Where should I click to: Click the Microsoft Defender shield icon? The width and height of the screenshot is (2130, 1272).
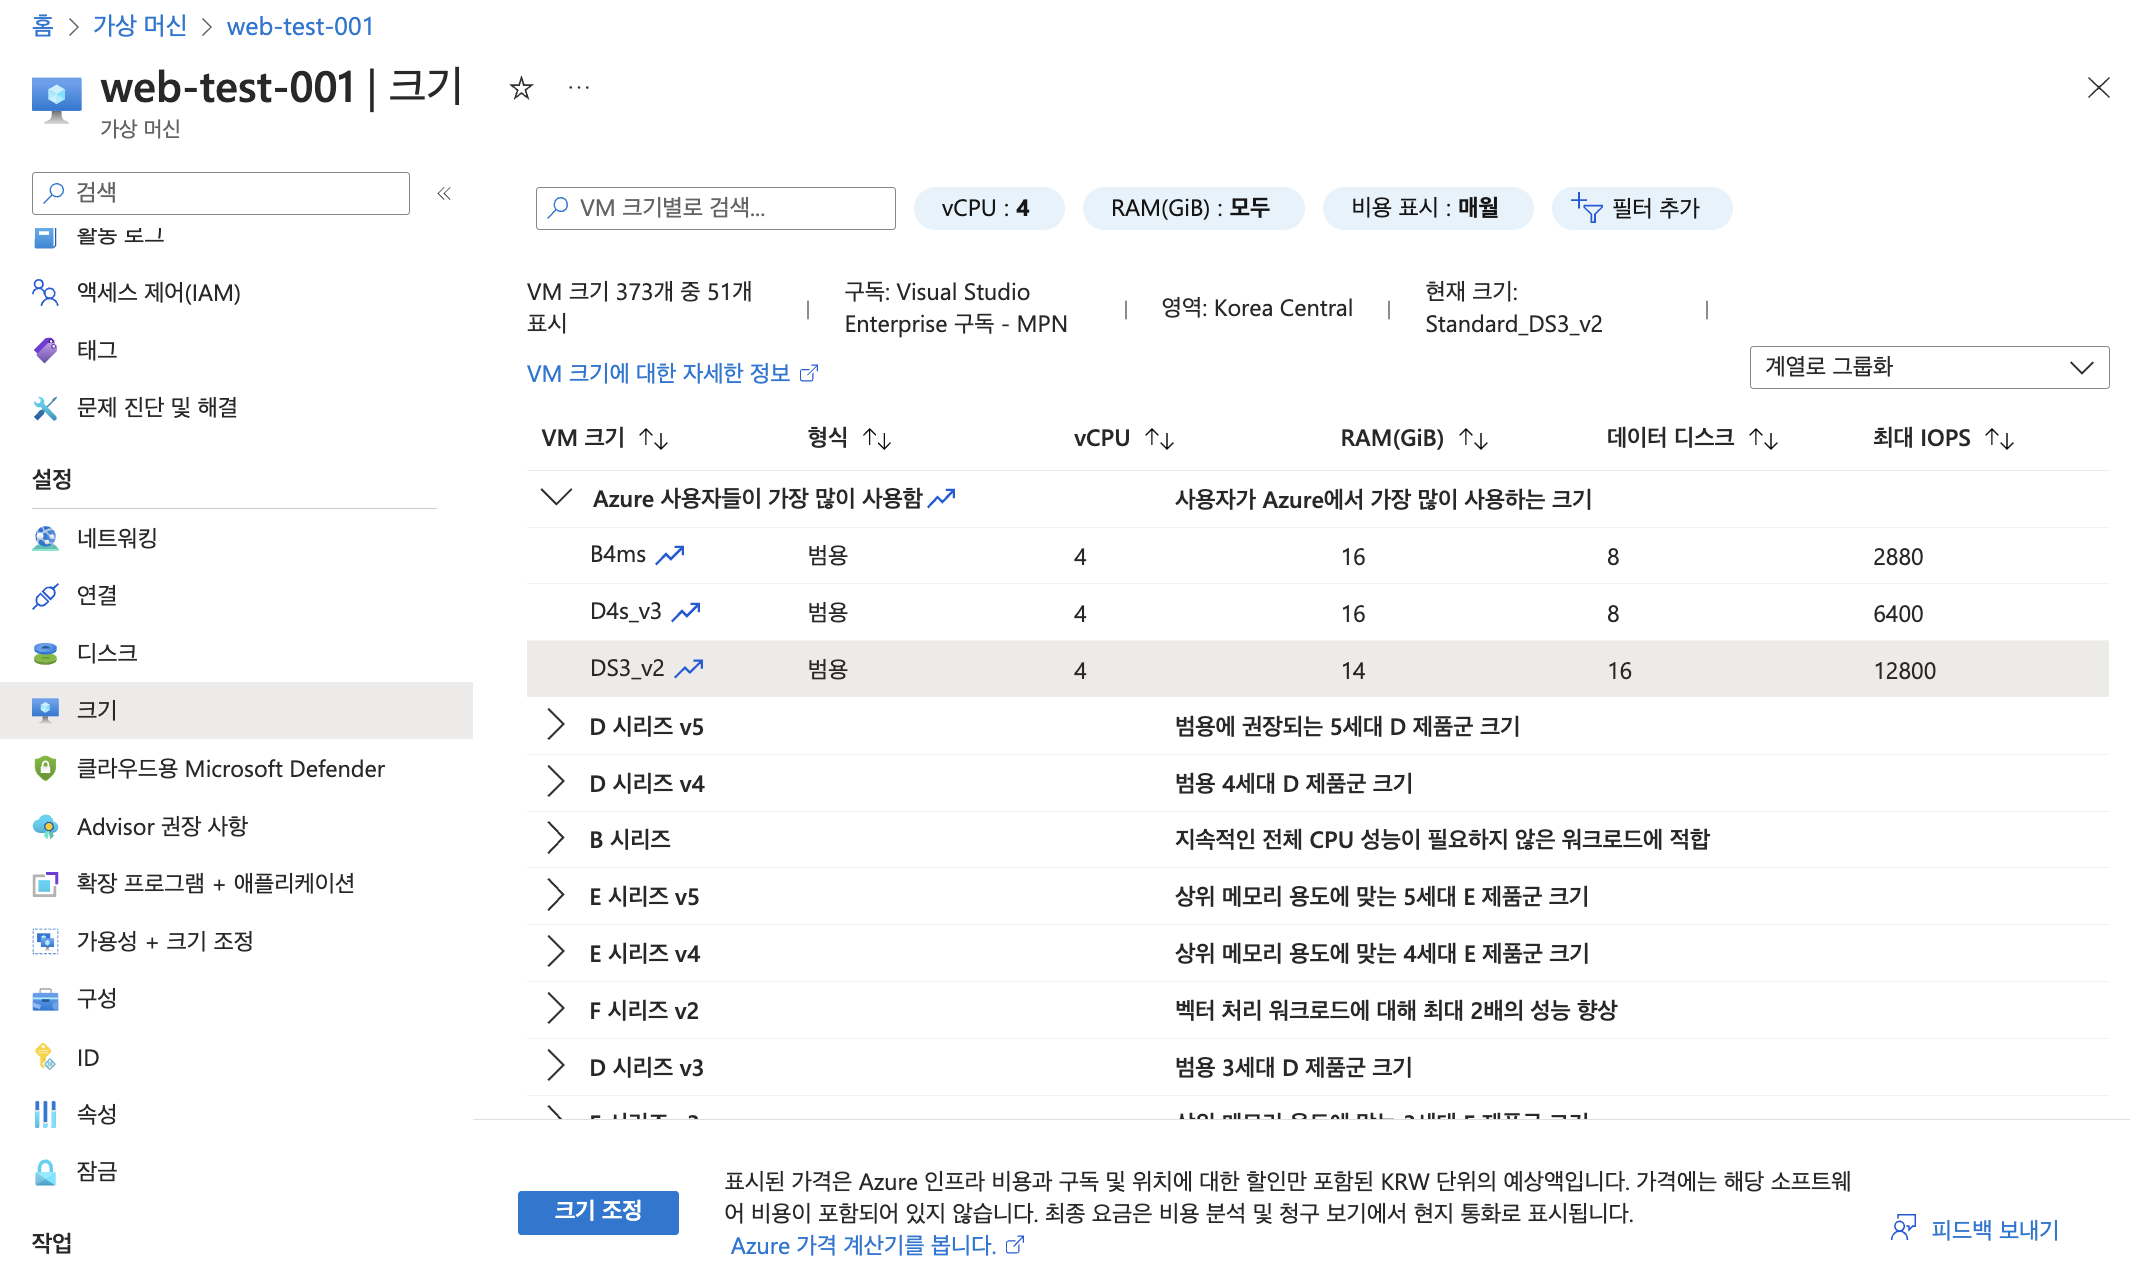(x=46, y=768)
